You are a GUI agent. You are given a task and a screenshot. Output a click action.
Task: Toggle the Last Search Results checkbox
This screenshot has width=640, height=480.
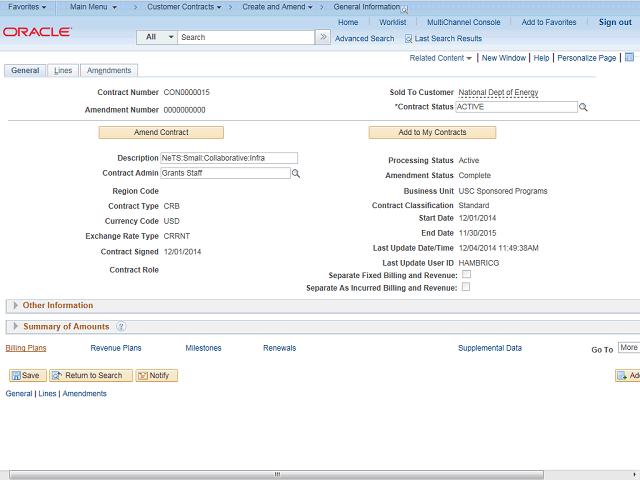click(x=408, y=38)
